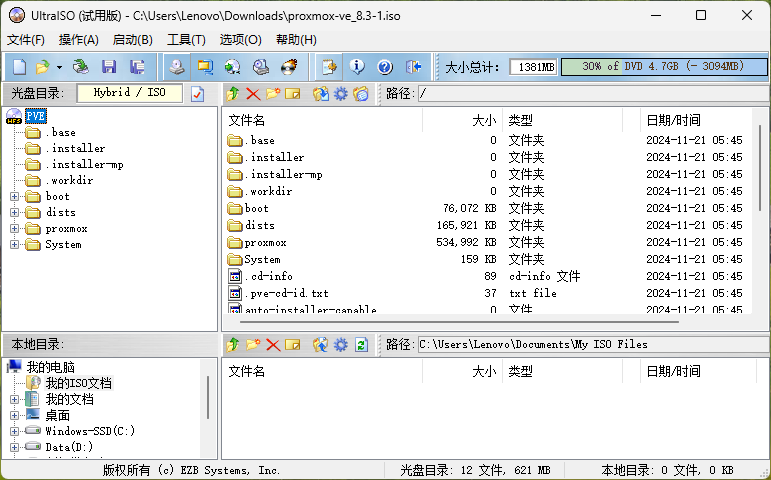
Task: Click the Save As multi-floppy icon
Action: point(137,66)
